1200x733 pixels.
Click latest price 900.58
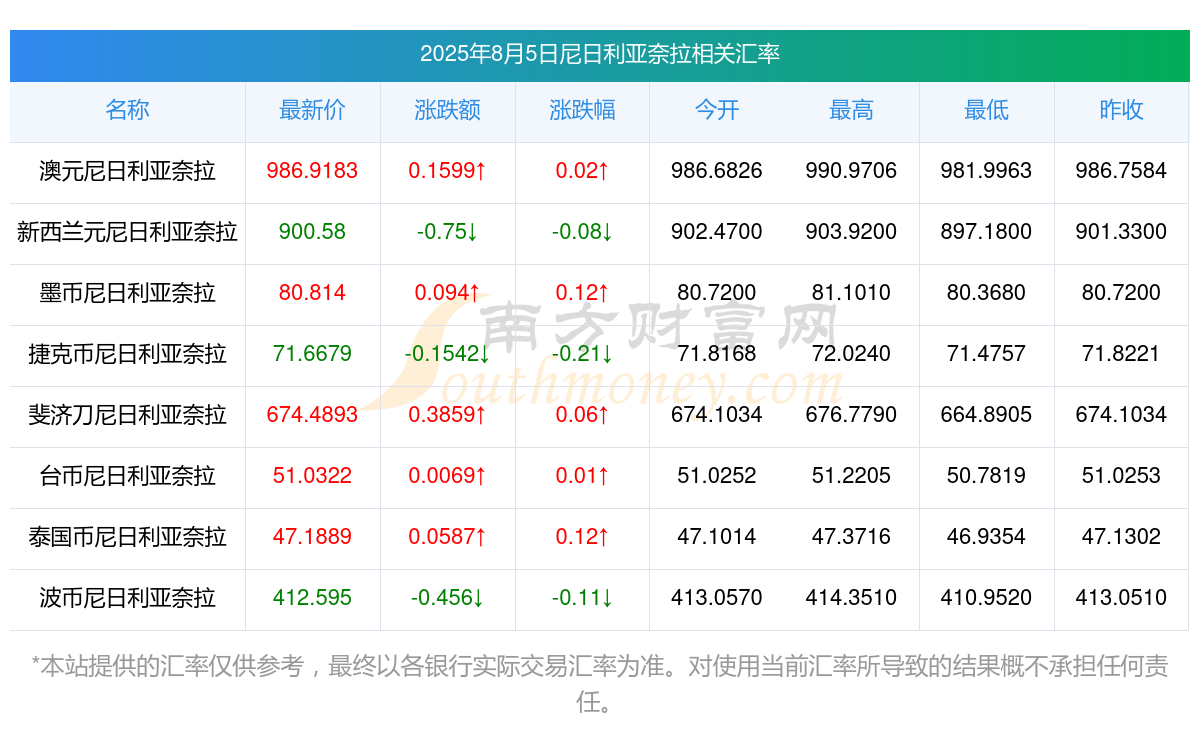coord(312,232)
